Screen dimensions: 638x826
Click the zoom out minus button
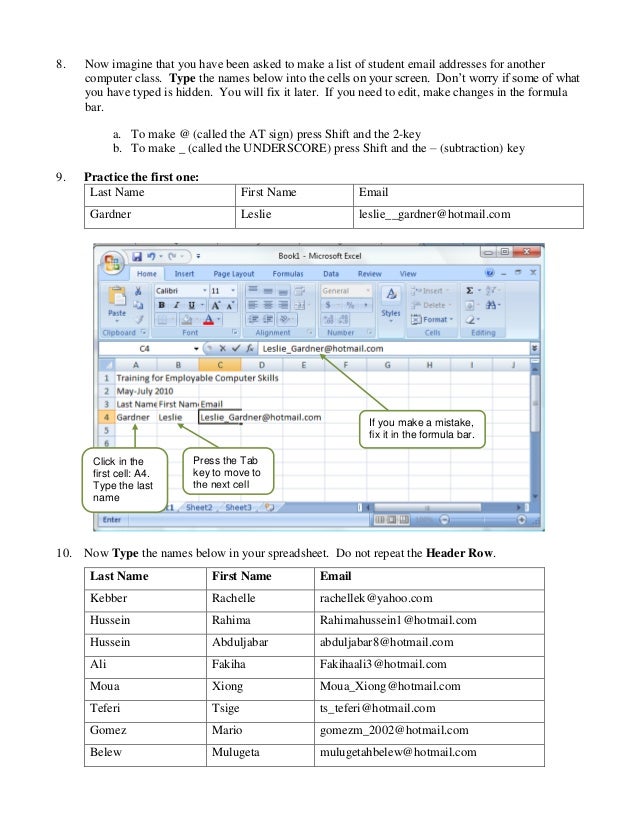pyautogui.click(x=445, y=520)
